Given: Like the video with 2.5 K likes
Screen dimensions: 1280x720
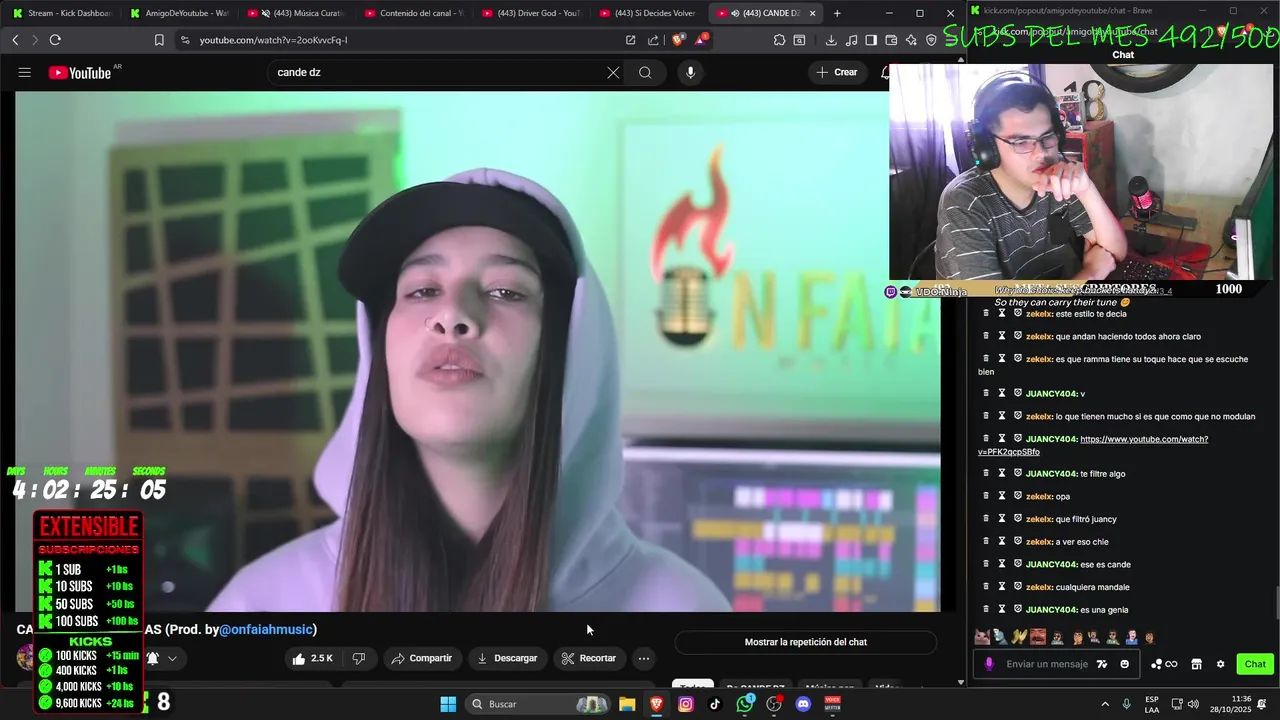Looking at the screenshot, I should pos(312,658).
